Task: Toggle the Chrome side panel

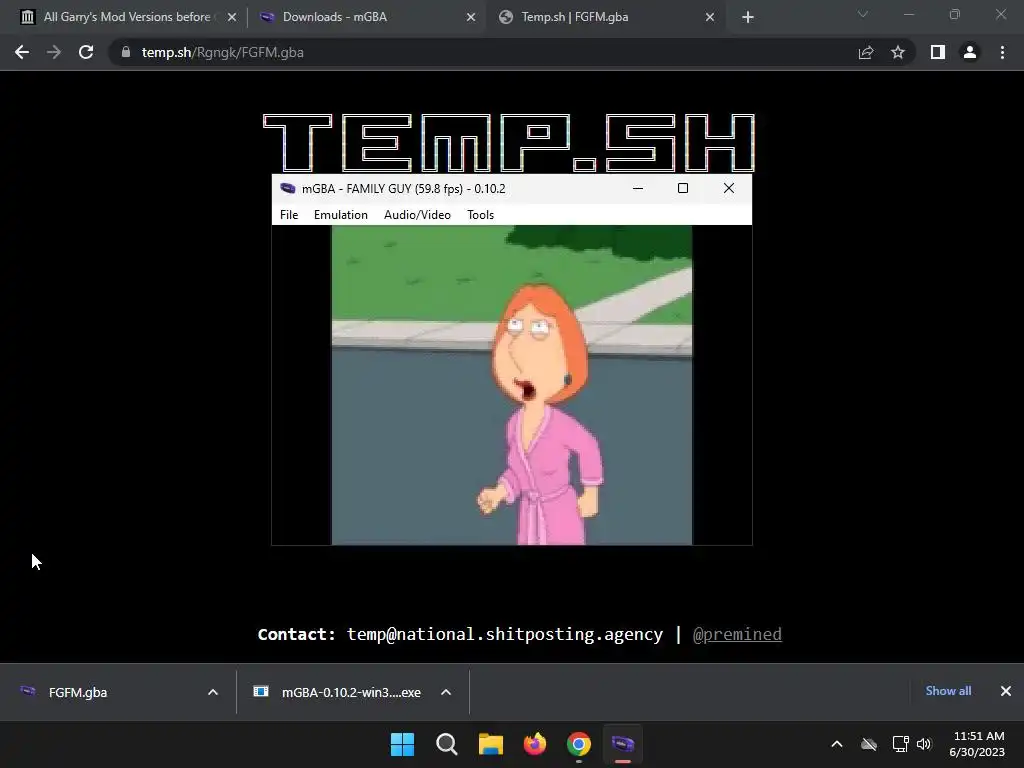Action: click(x=938, y=52)
